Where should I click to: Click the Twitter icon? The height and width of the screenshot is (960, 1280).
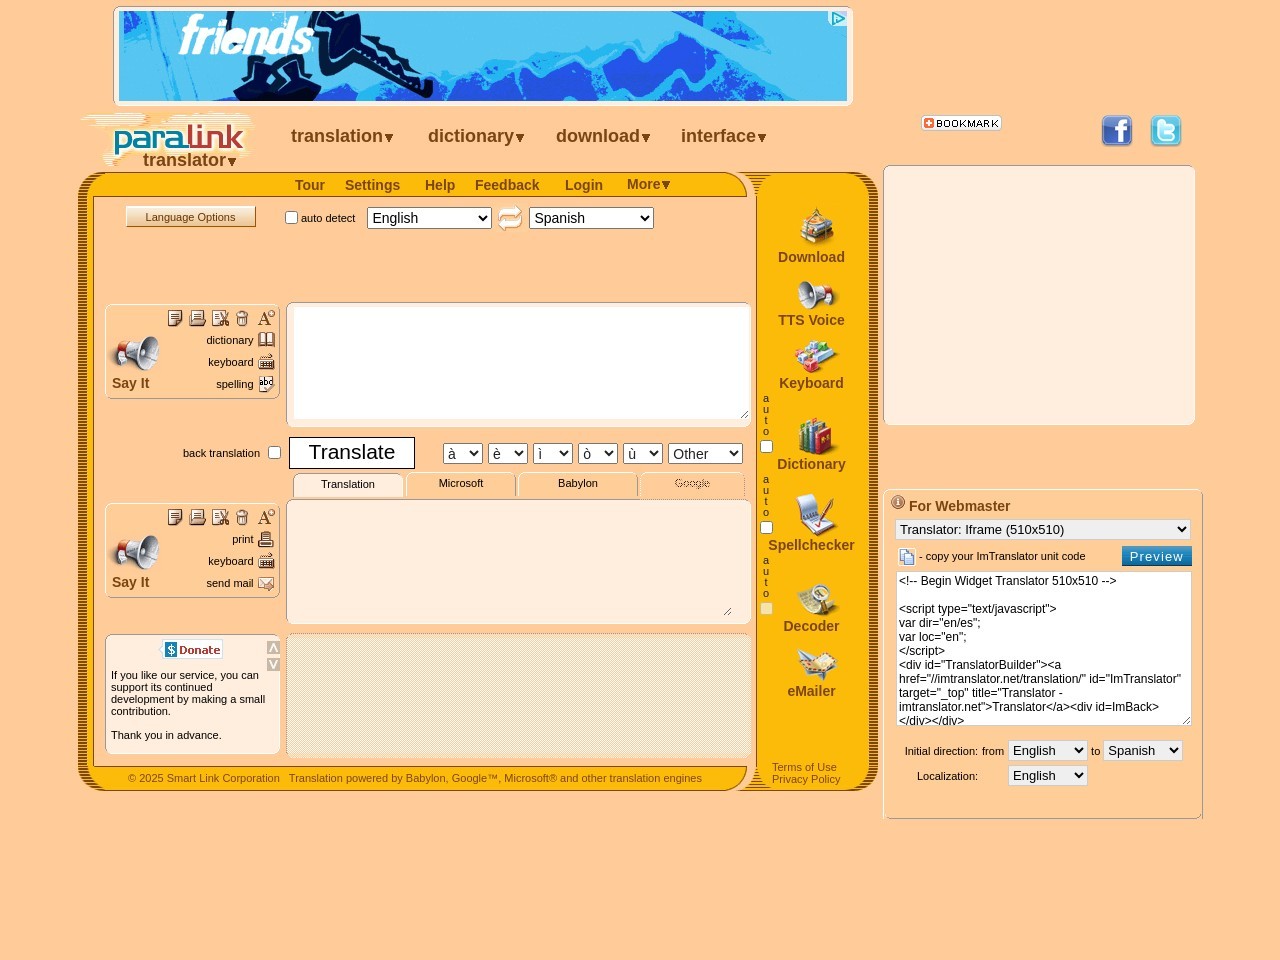pyautogui.click(x=1166, y=131)
